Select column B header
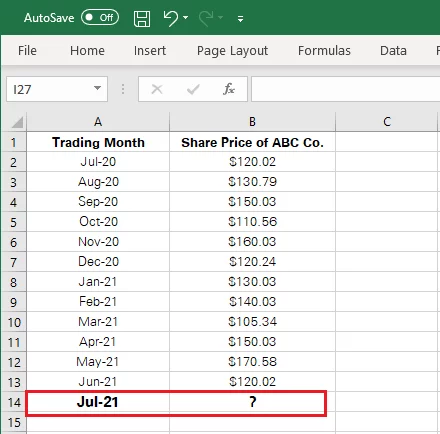Image resolution: width=440 pixels, height=434 pixels. click(x=252, y=122)
